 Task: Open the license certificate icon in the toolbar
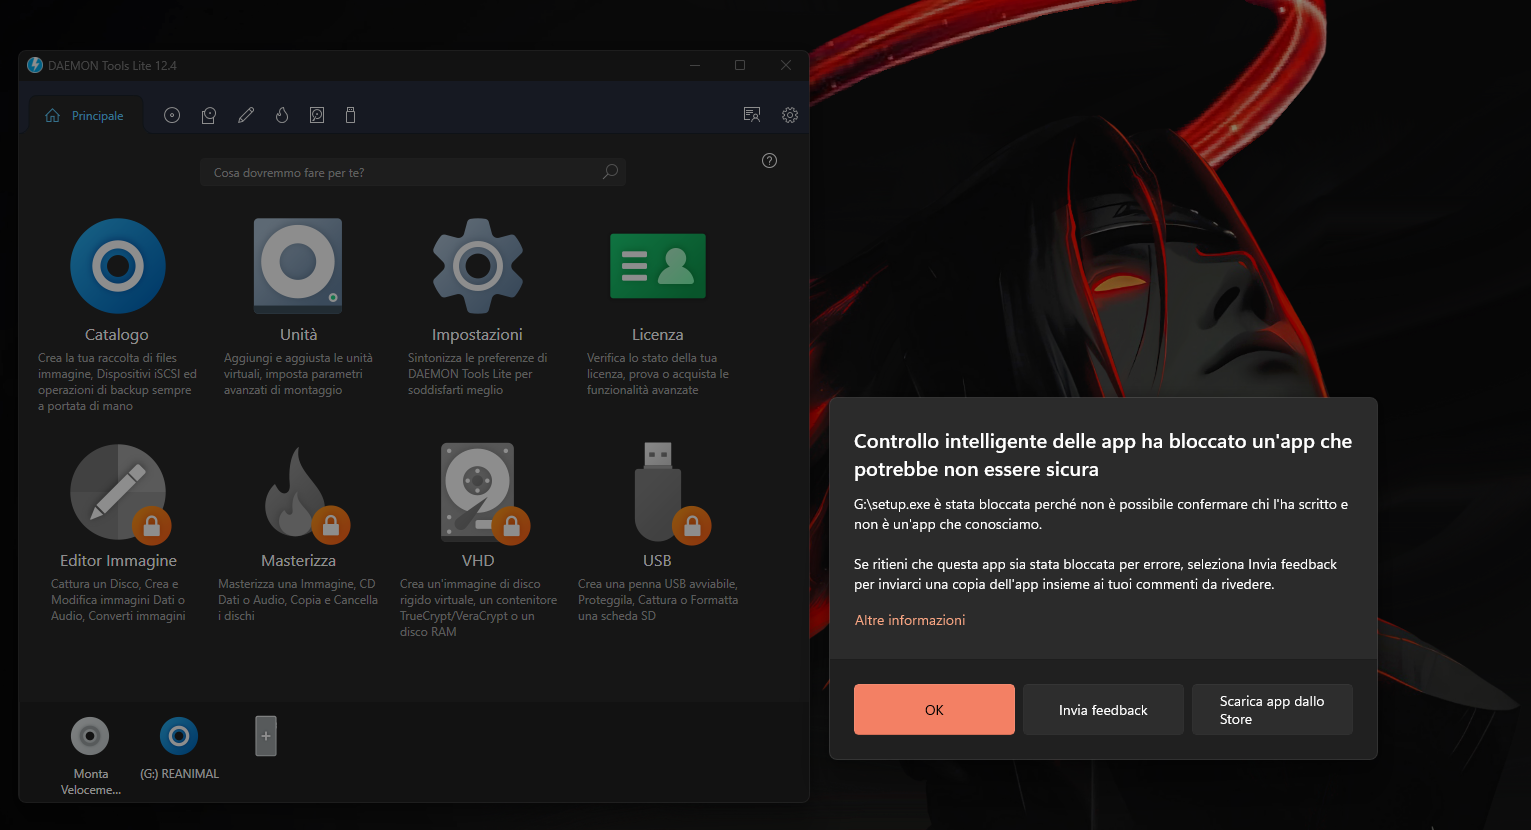[x=752, y=115]
